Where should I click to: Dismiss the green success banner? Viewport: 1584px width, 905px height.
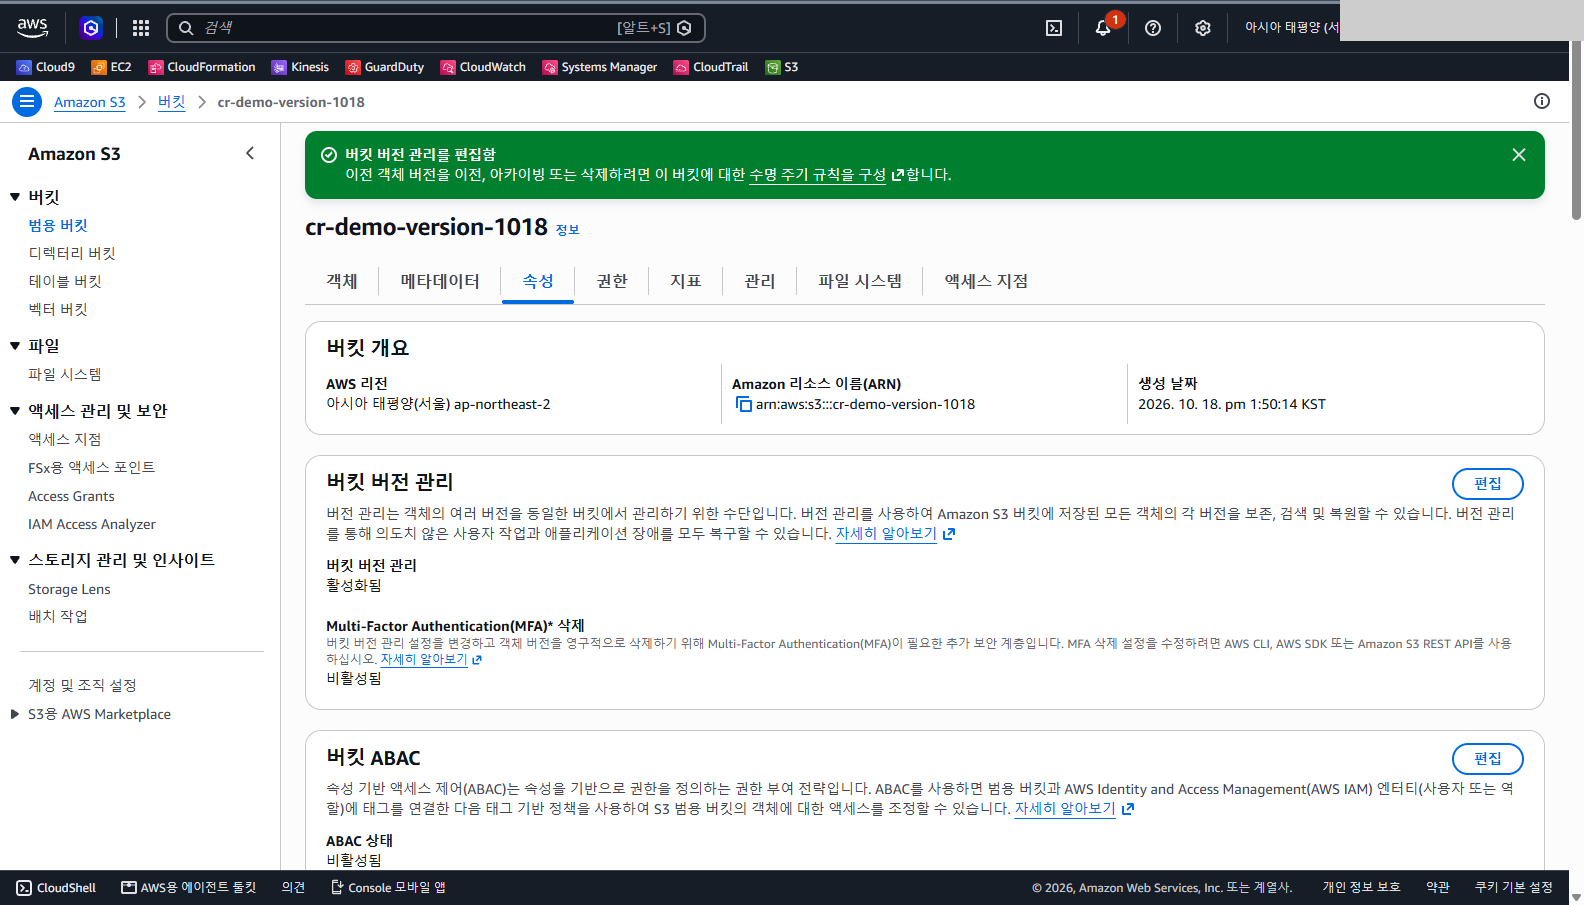click(1519, 155)
